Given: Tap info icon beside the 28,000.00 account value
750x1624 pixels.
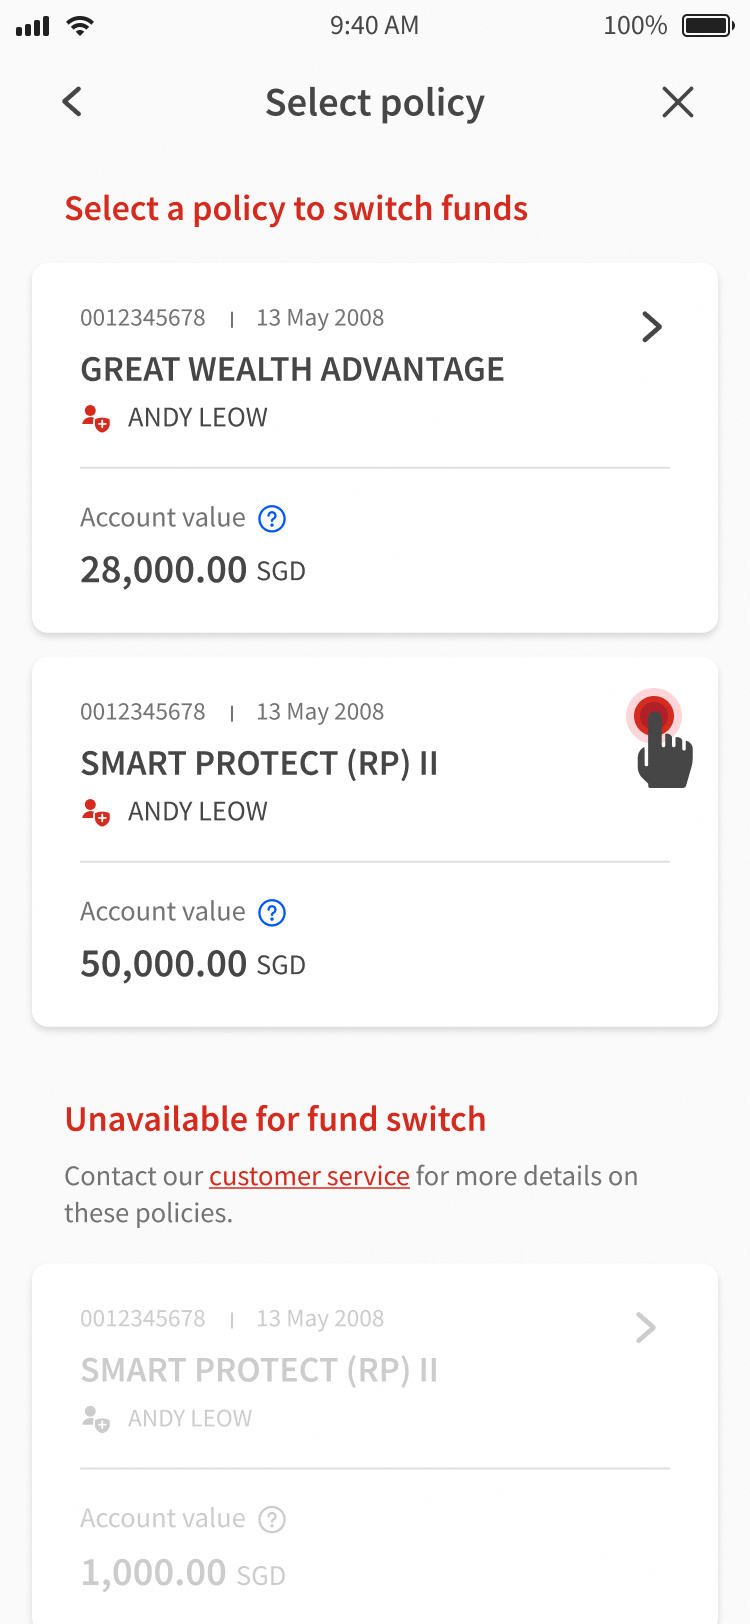Looking at the screenshot, I should click(x=272, y=519).
